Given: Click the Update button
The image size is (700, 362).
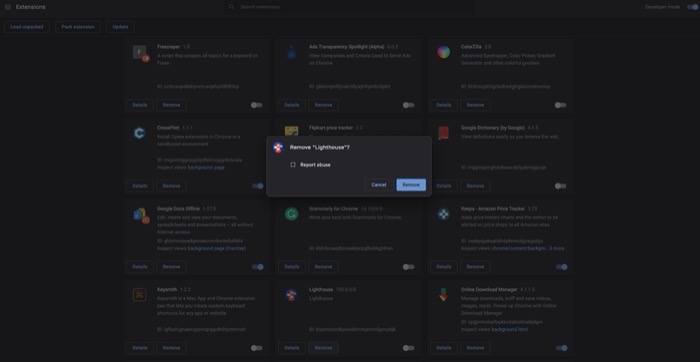Looking at the screenshot, I should 120,27.
